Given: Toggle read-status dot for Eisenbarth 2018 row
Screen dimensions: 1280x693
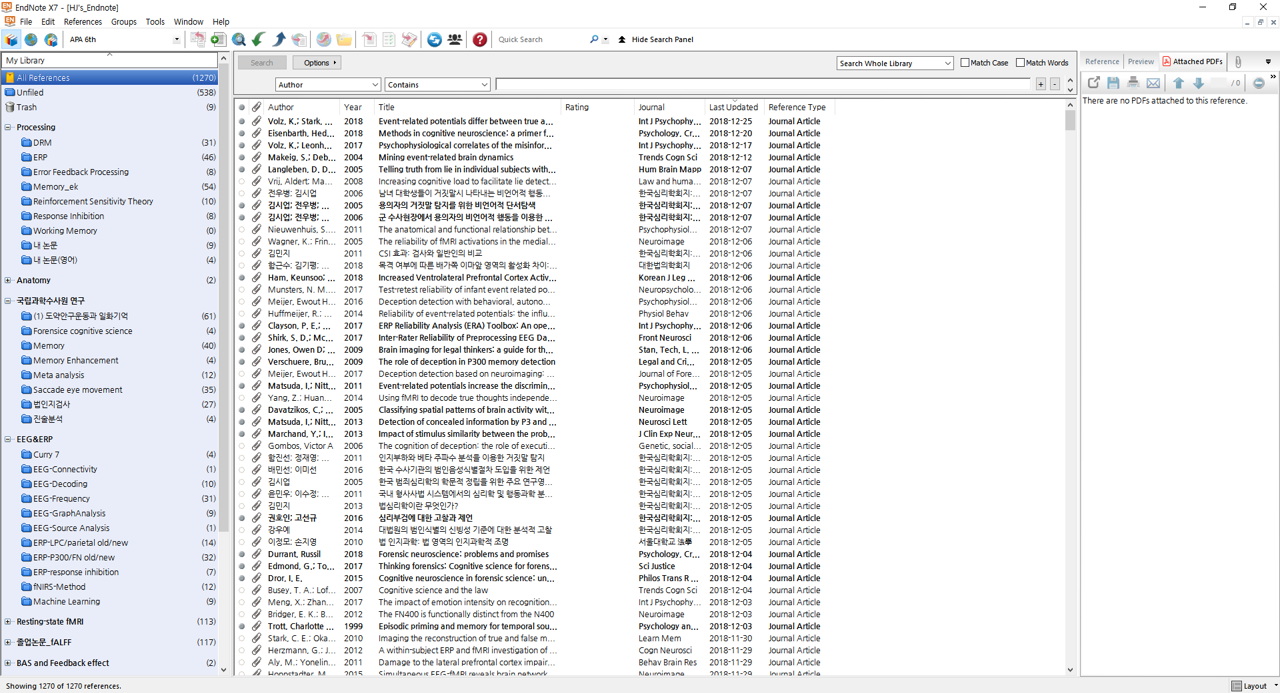Looking at the screenshot, I should [242, 133].
